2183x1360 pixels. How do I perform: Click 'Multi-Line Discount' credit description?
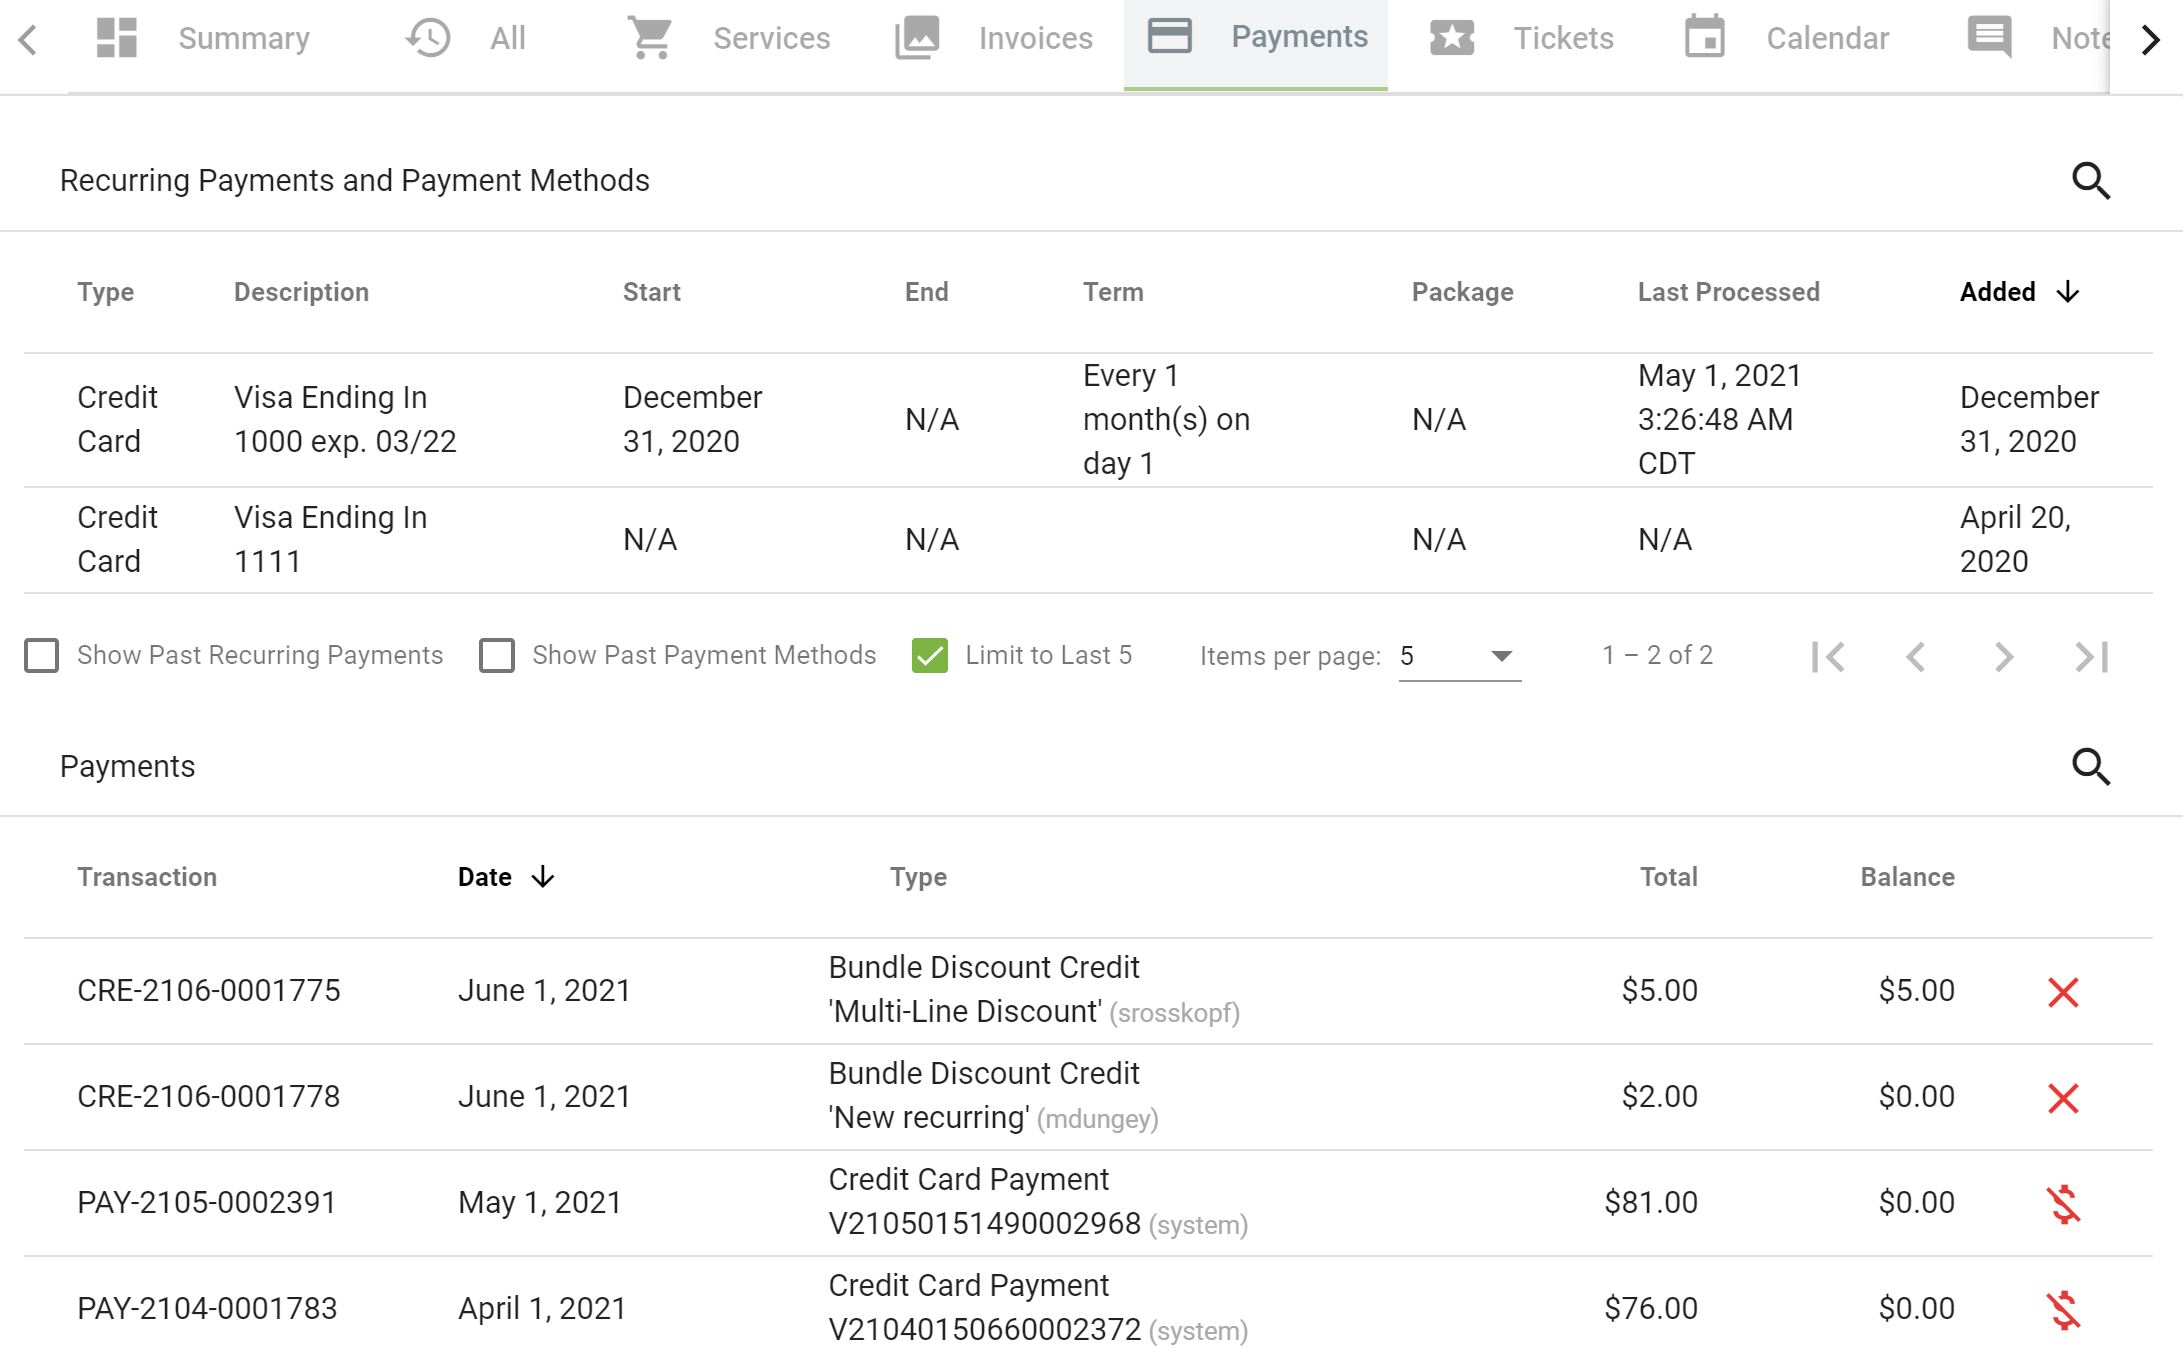[966, 1012]
